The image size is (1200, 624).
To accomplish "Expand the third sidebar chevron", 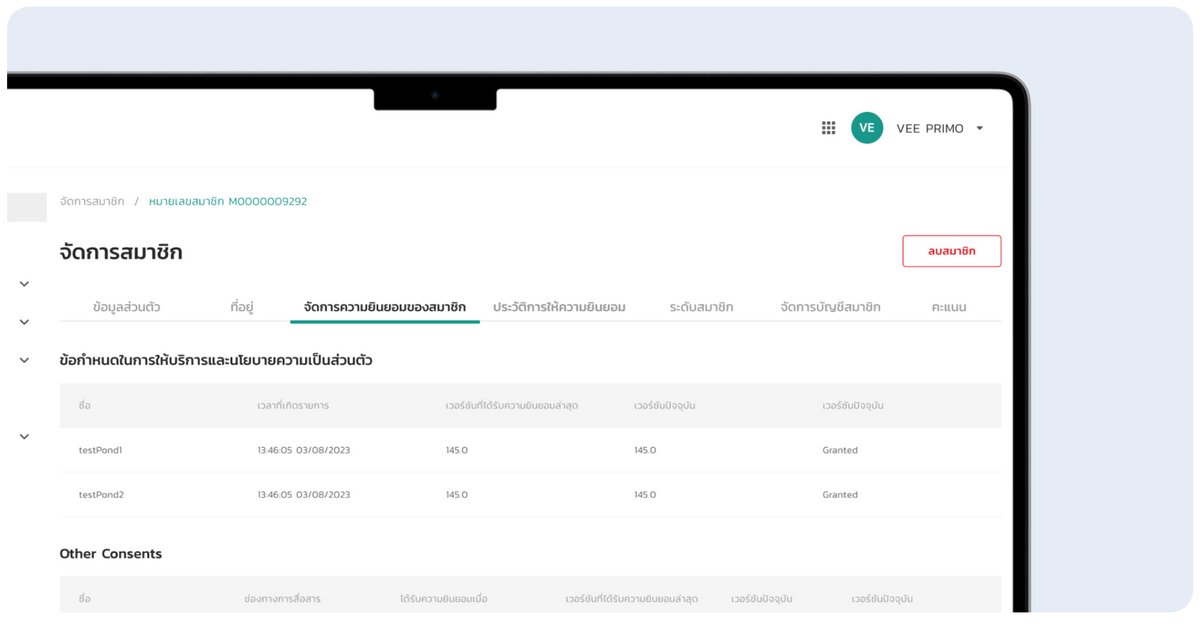I will pos(24,360).
